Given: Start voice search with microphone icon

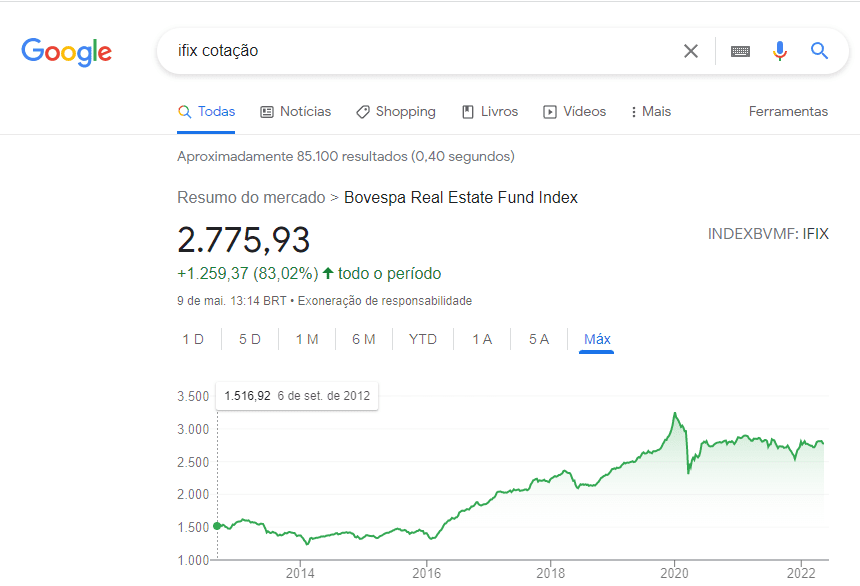Looking at the screenshot, I should click(780, 51).
